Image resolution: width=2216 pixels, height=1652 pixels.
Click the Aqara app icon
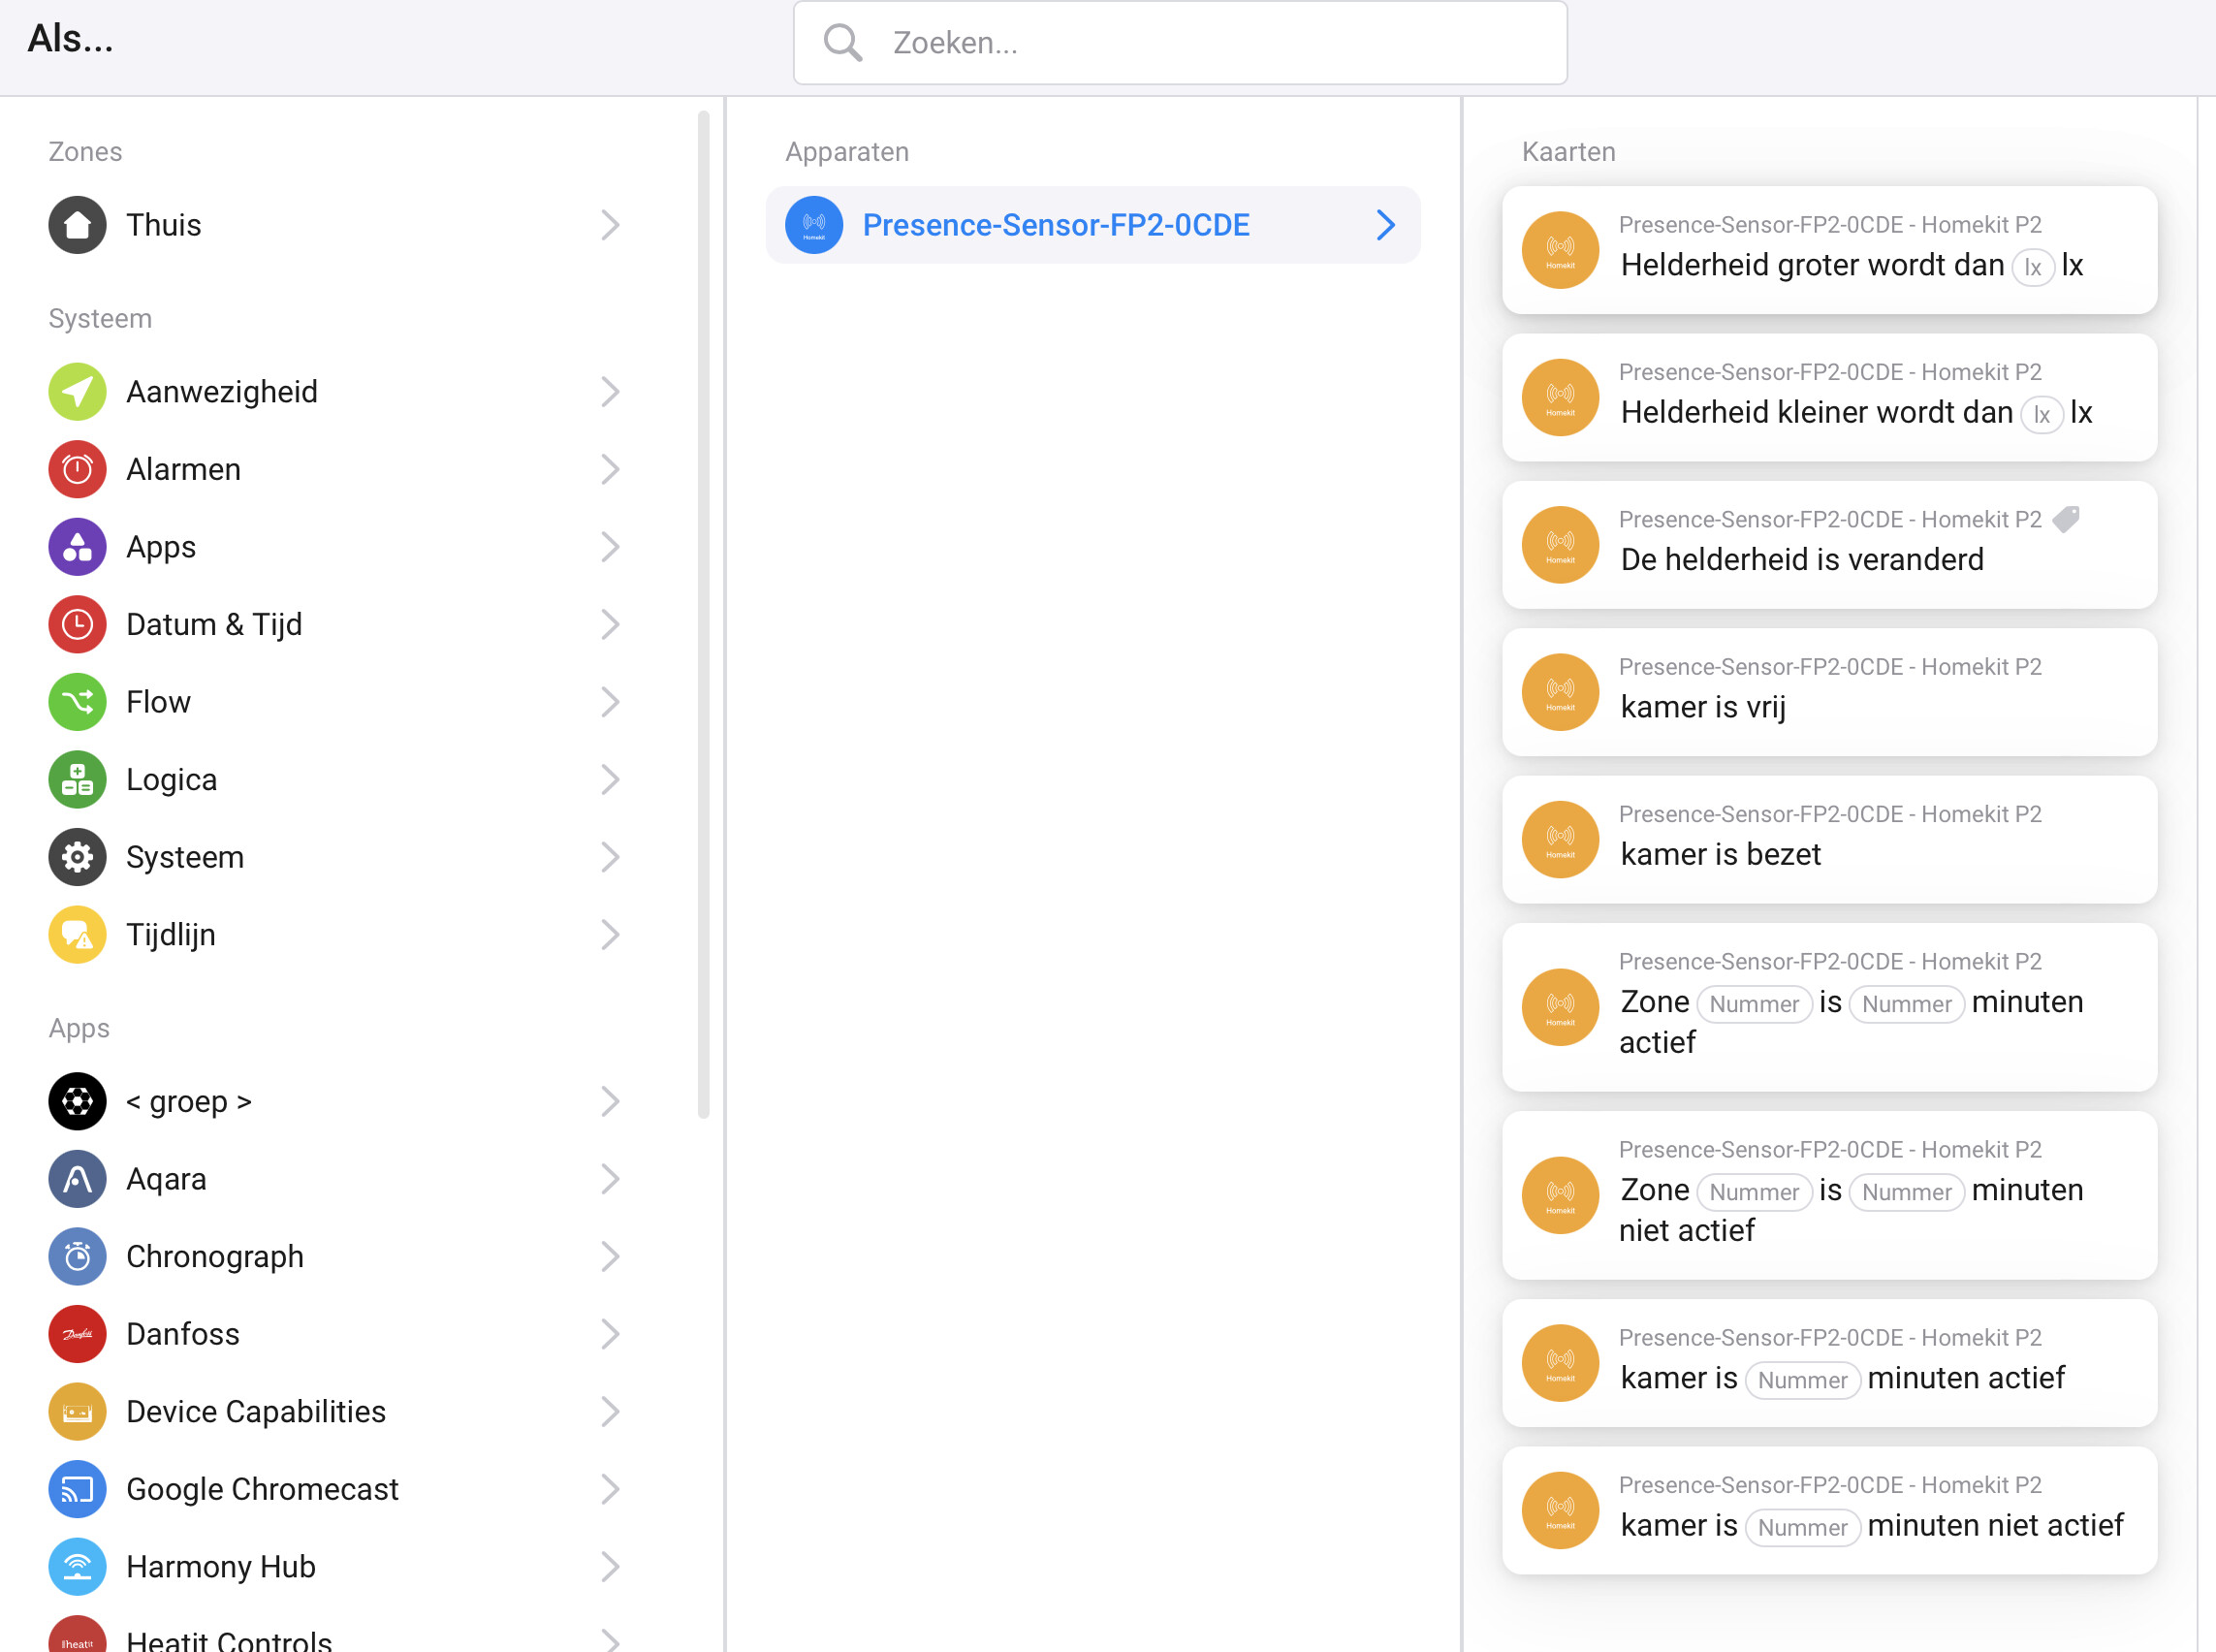pos(77,1179)
